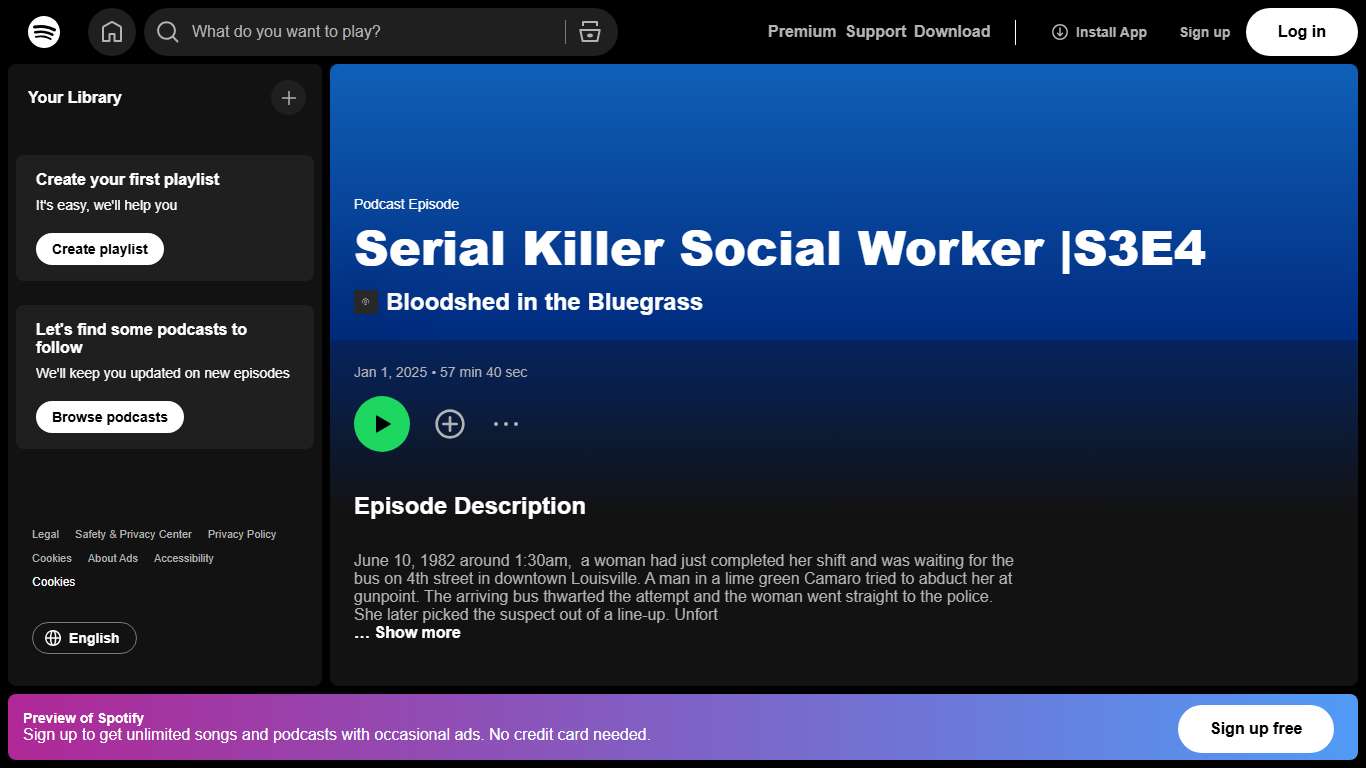1366x768 pixels.
Task: Add episode to library with plus circle
Action: (450, 424)
